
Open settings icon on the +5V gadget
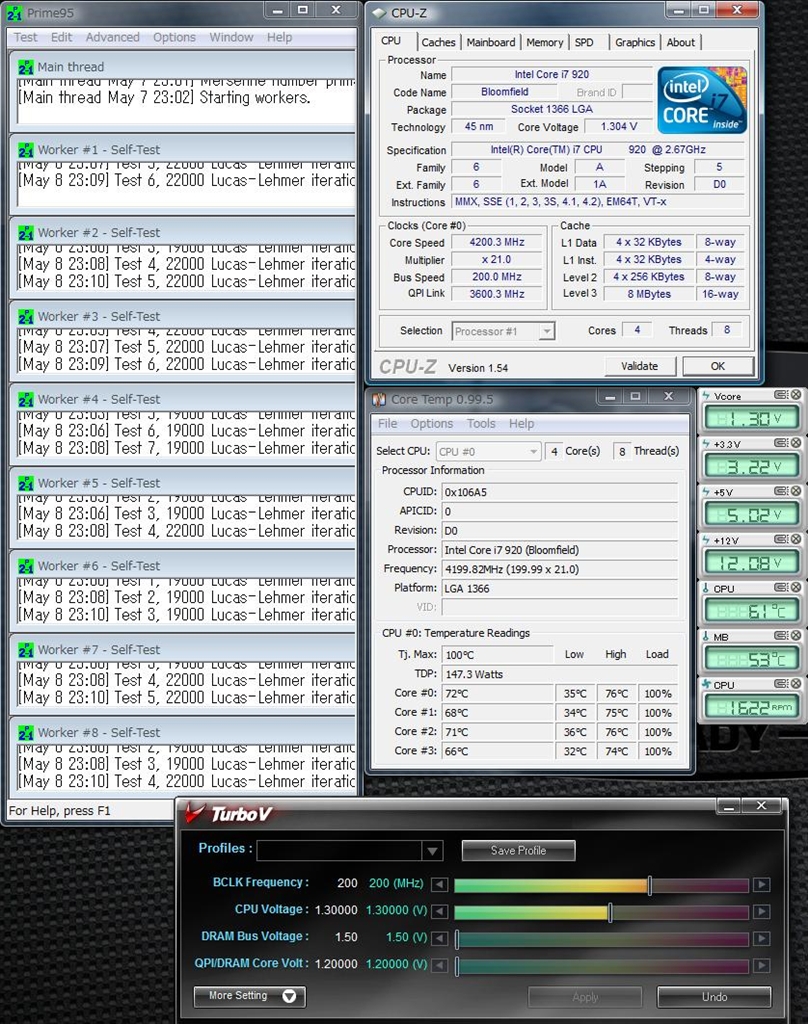(x=781, y=491)
